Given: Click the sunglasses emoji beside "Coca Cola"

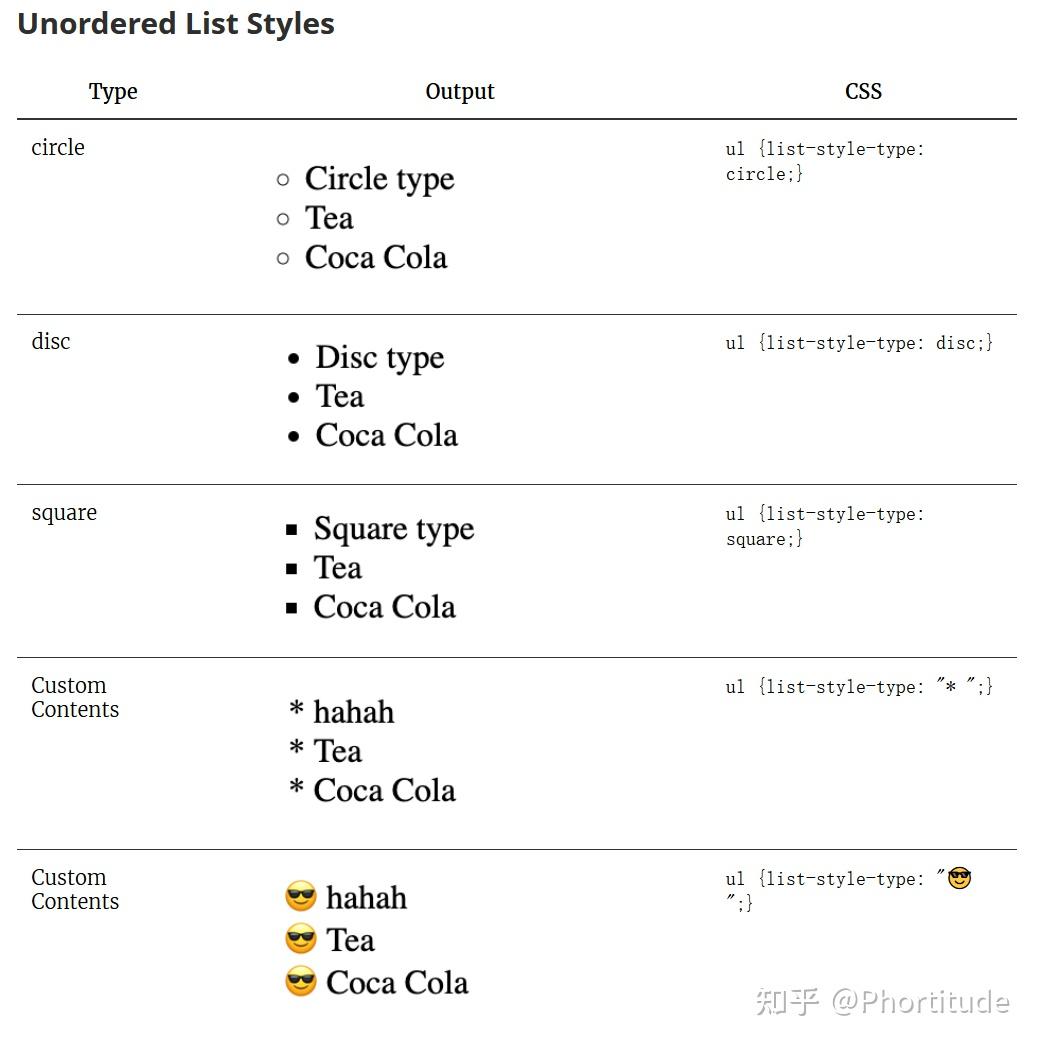Looking at the screenshot, I should (x=300, y=982).
